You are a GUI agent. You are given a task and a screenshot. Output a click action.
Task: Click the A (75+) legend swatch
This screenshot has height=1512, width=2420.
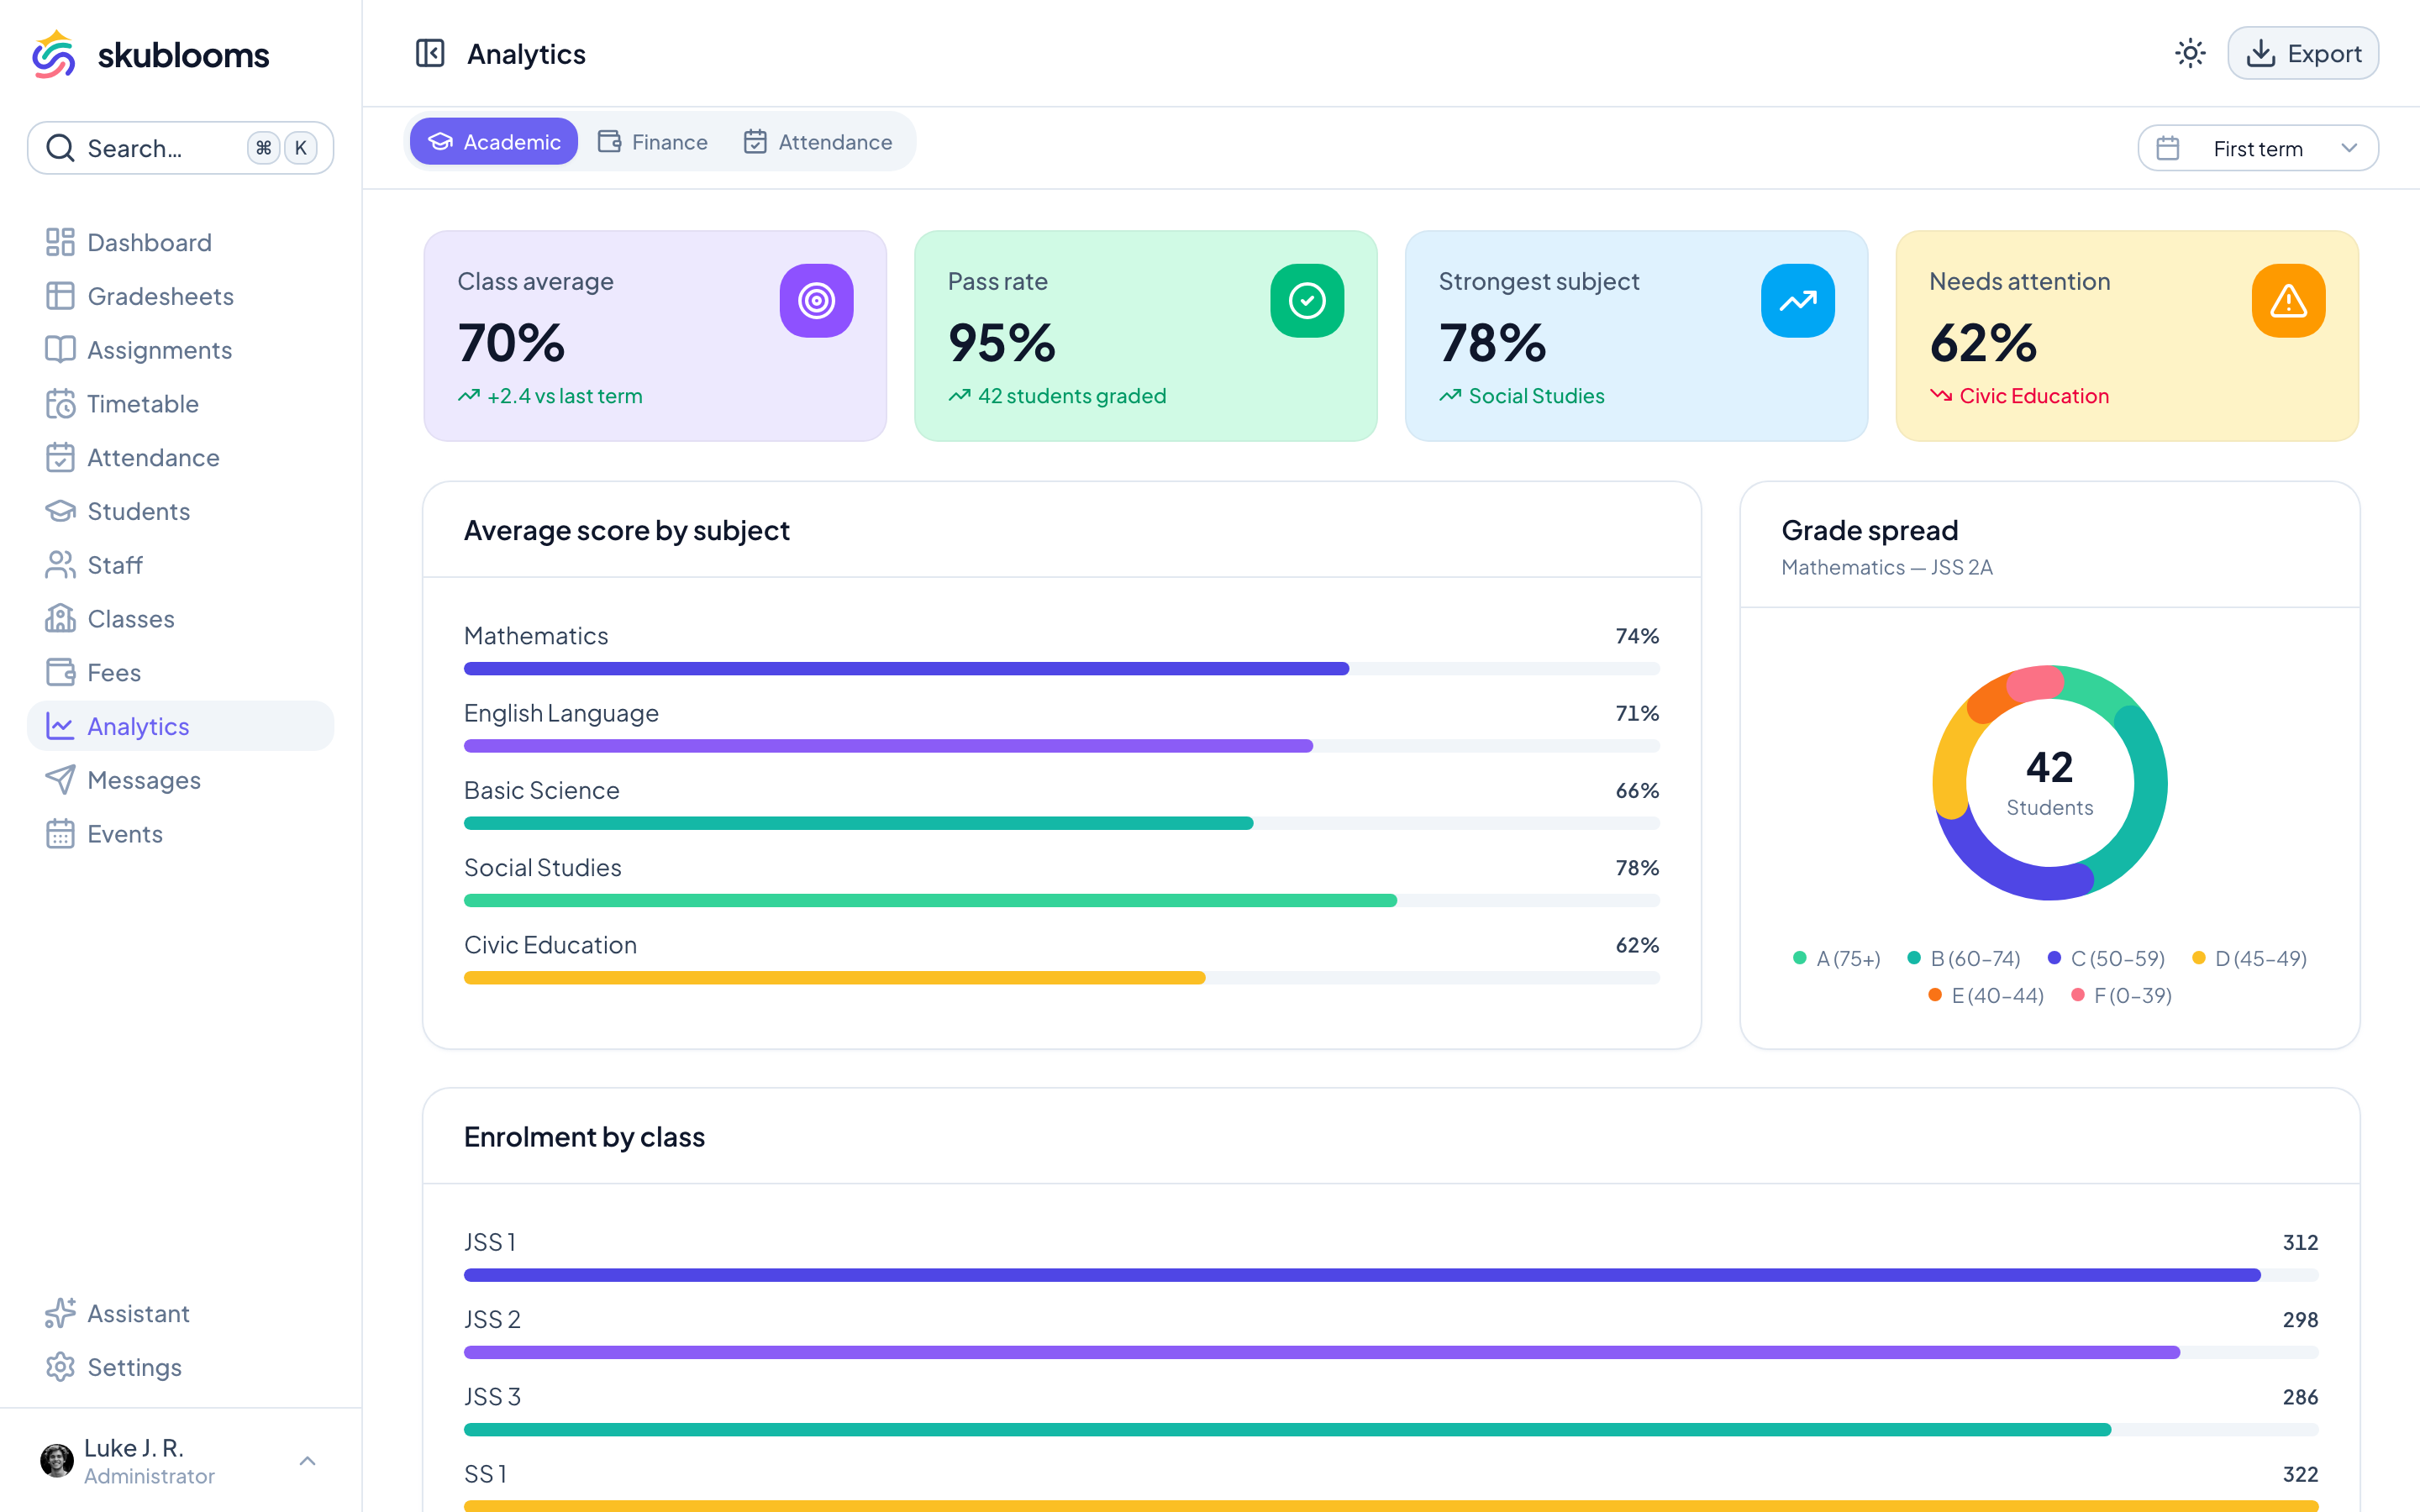[1800, 958]
